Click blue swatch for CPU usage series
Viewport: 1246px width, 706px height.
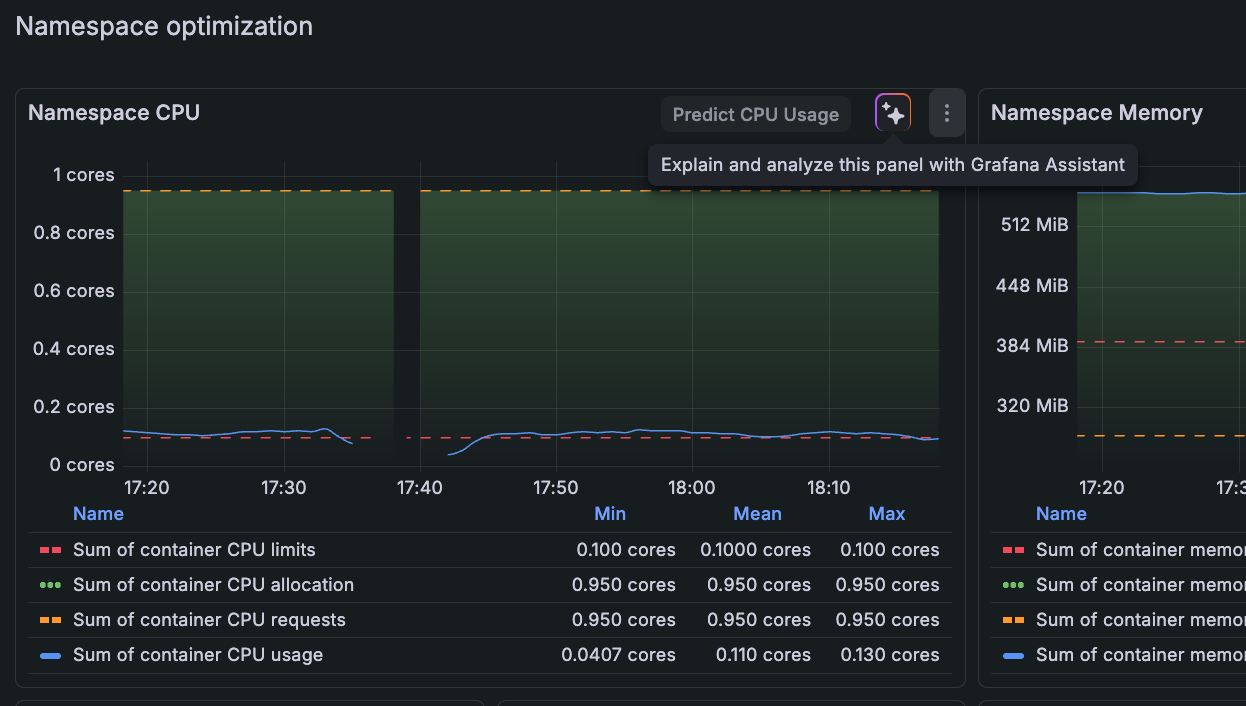[x=50, y=656]
